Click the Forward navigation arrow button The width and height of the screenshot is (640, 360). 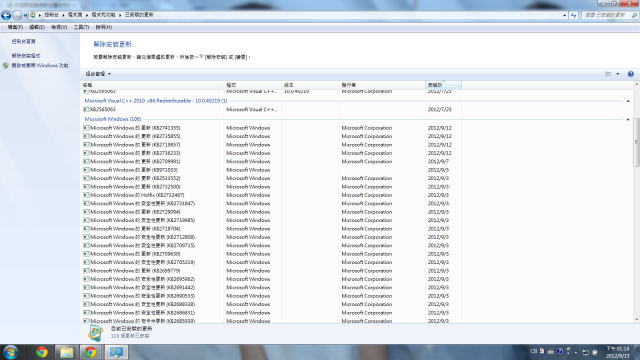click(17, 16)
